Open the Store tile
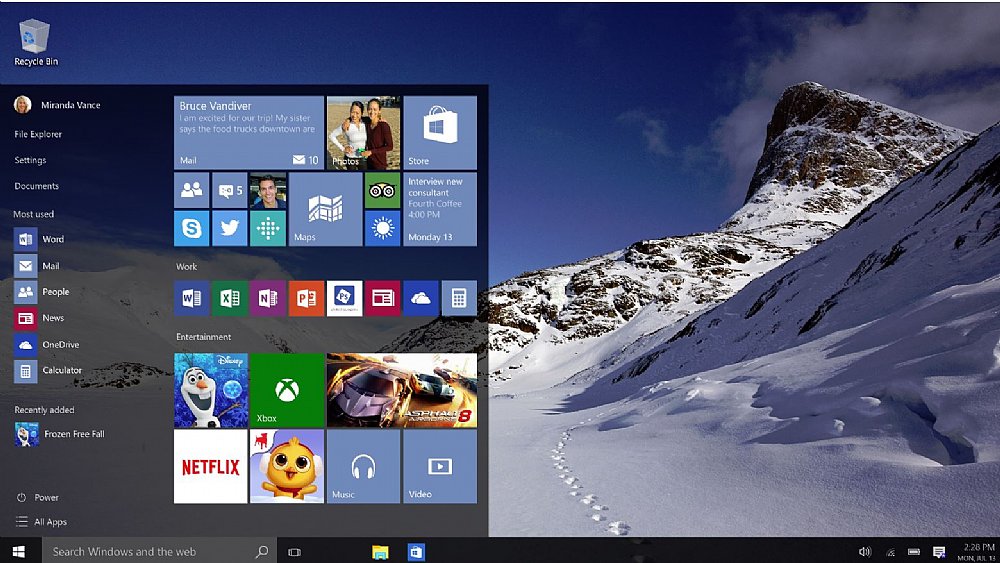Viewport: 1000px width, 563px height. coord(440,132)
